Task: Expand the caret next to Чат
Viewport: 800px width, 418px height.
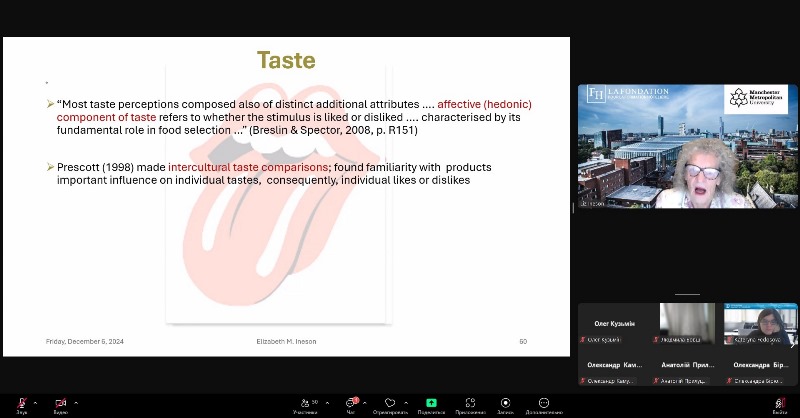Action: [x=365, y=402]
